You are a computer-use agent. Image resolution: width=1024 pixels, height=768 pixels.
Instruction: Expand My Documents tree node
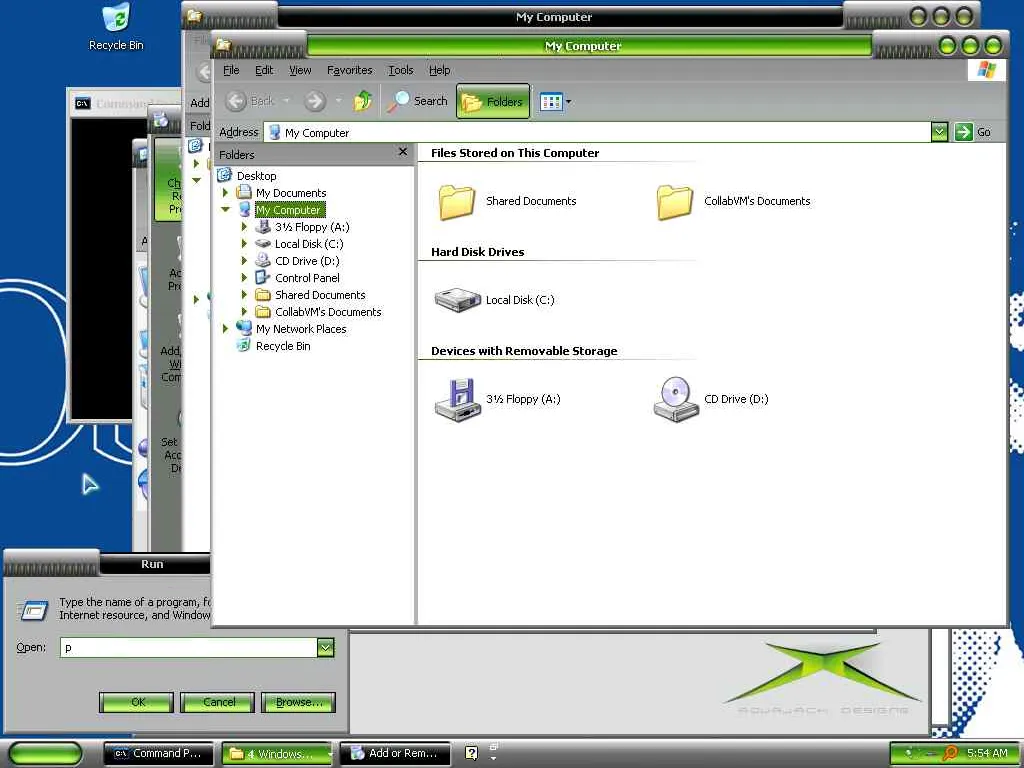(225, 193)
